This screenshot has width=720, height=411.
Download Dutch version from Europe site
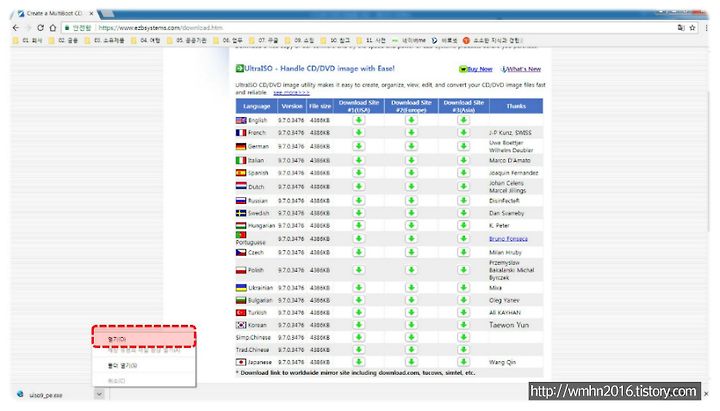411,186
